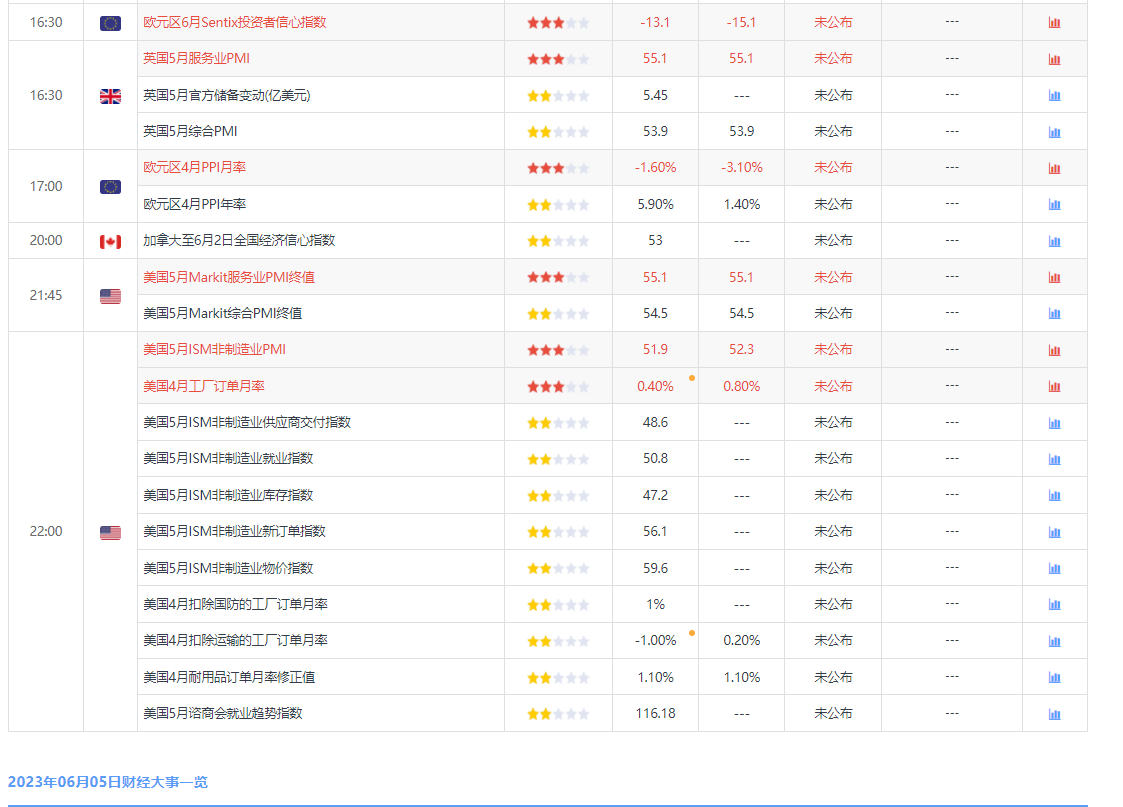Image resolution: width=1123 pixels, height=807 pixels.
Task: Click the 22:00 time cell
Action: (x=46, y=531)
